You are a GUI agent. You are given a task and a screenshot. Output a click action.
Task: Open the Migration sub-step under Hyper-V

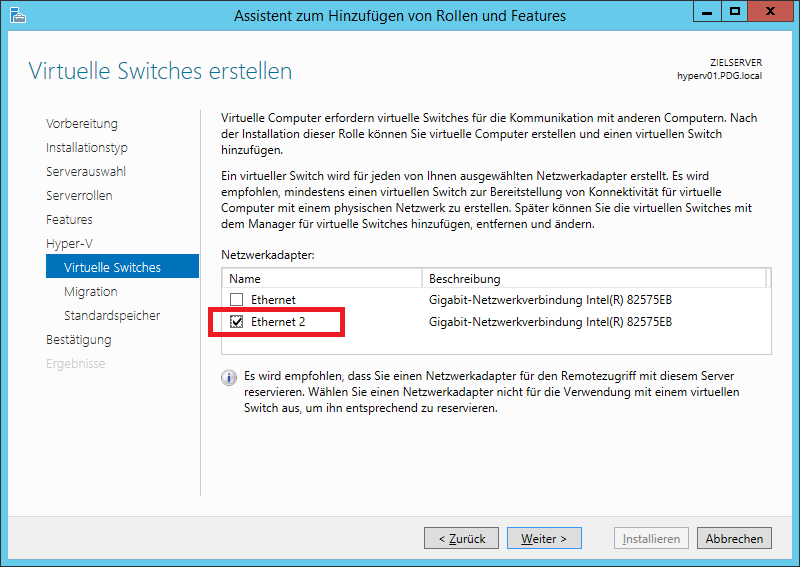(x=91, y=292)
